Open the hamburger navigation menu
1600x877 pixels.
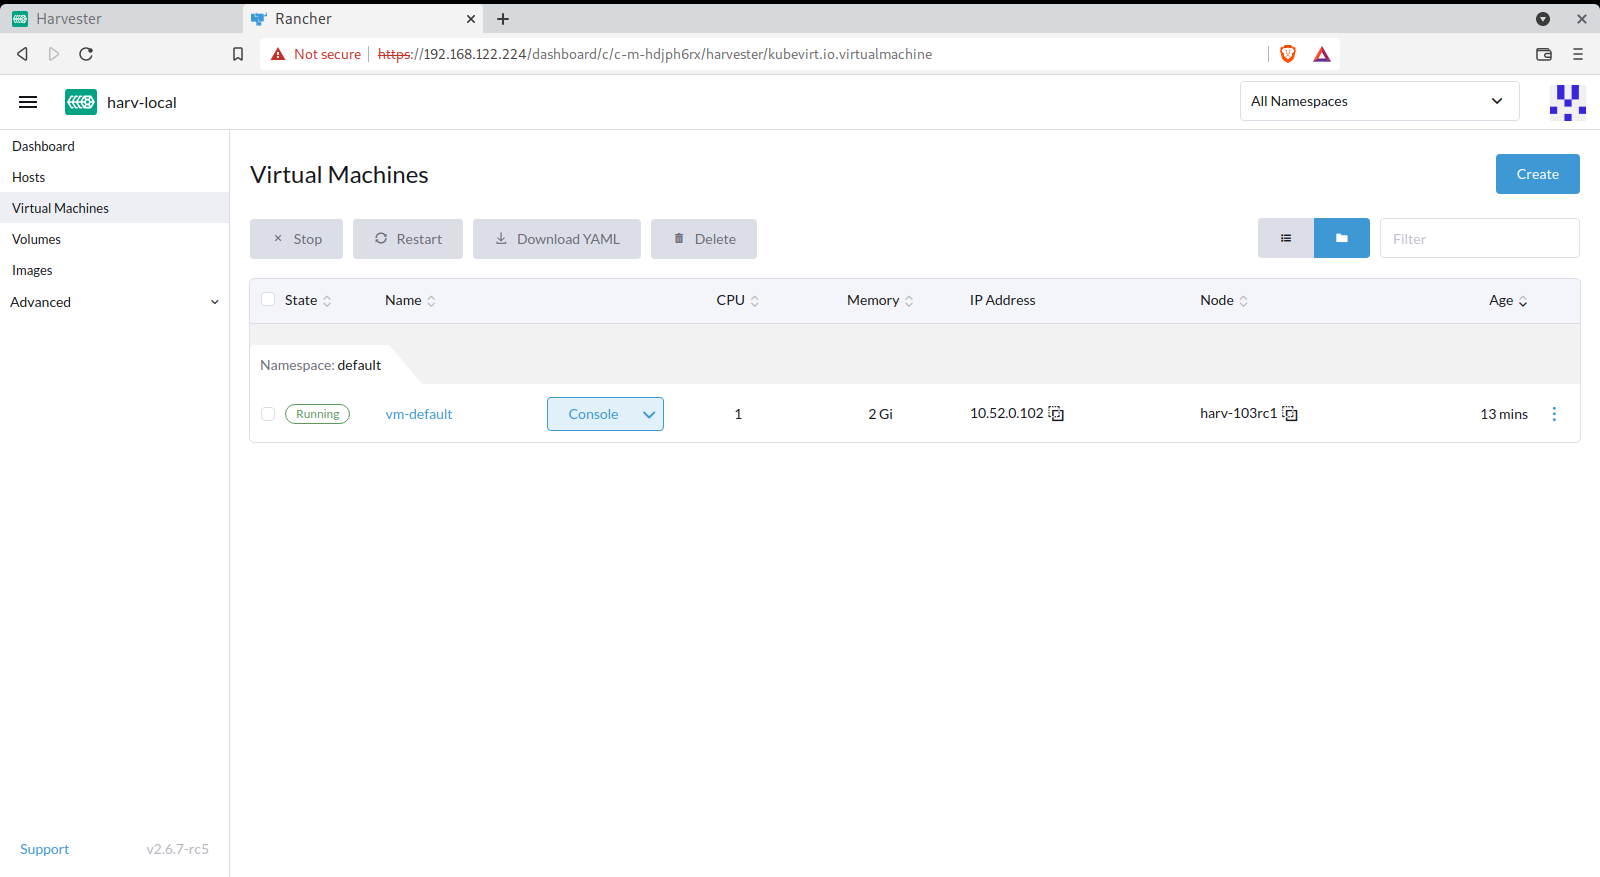pos(28,102)
